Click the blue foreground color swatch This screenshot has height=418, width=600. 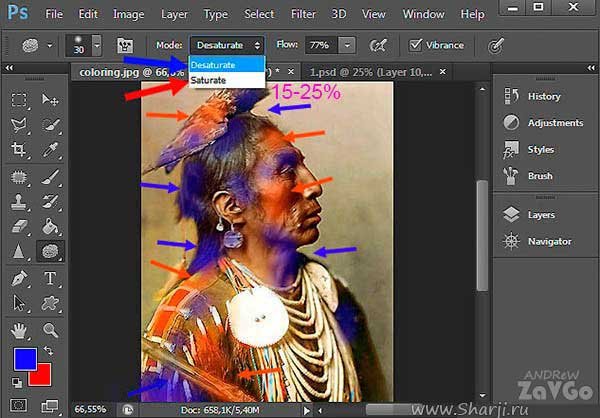click(23, 359)
